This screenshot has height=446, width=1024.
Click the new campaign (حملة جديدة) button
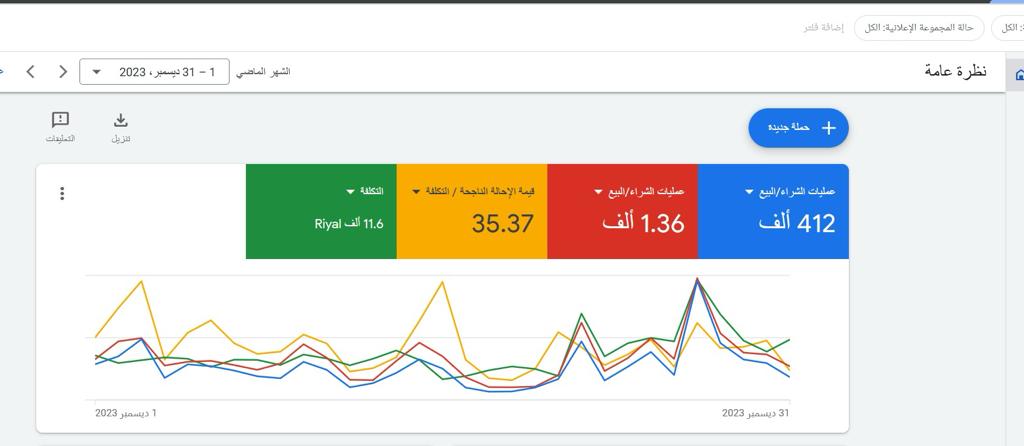click(x=798, y=128)
